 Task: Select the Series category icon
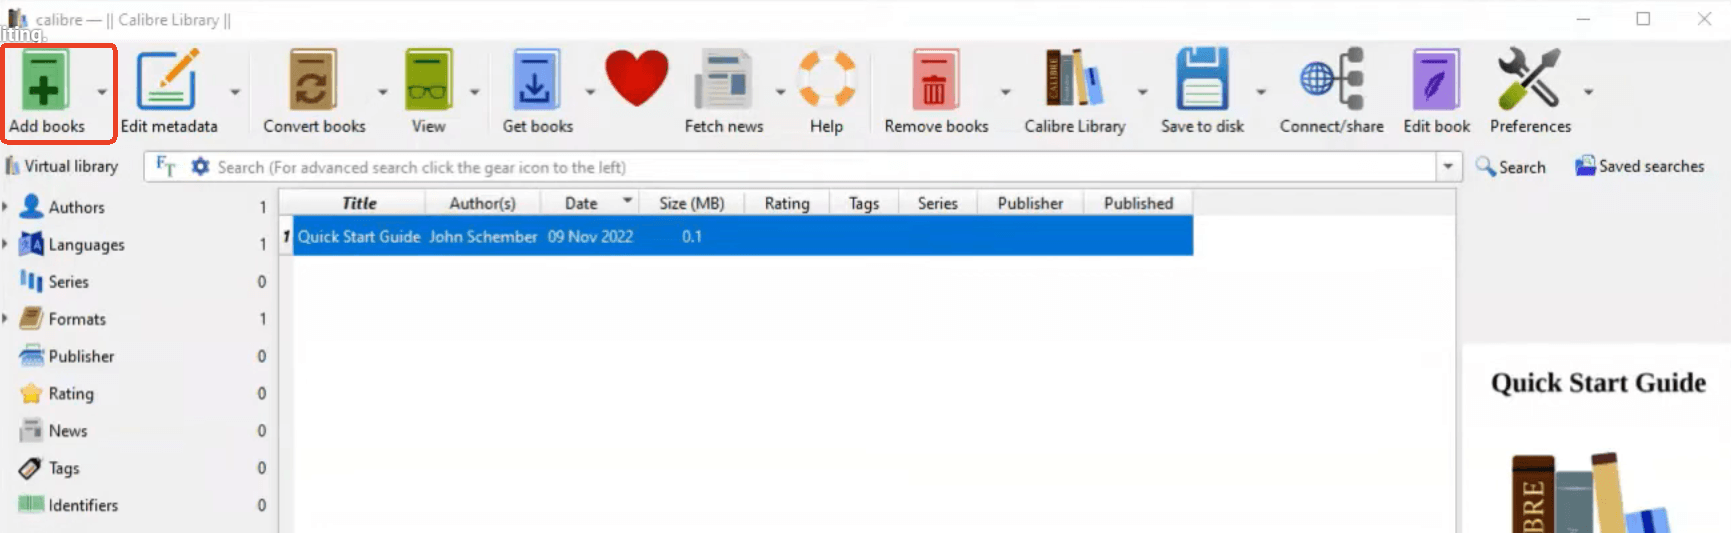[32, 281]
